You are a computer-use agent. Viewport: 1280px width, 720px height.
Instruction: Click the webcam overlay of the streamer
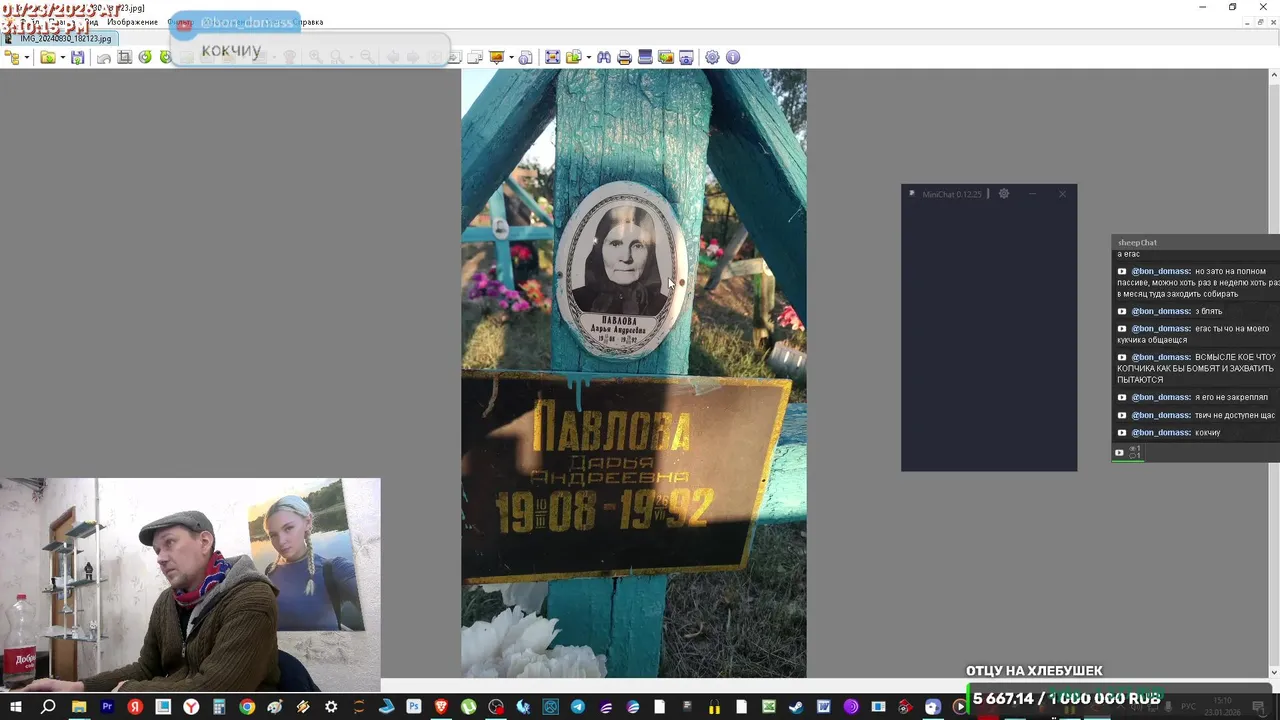tap(190, 585)
